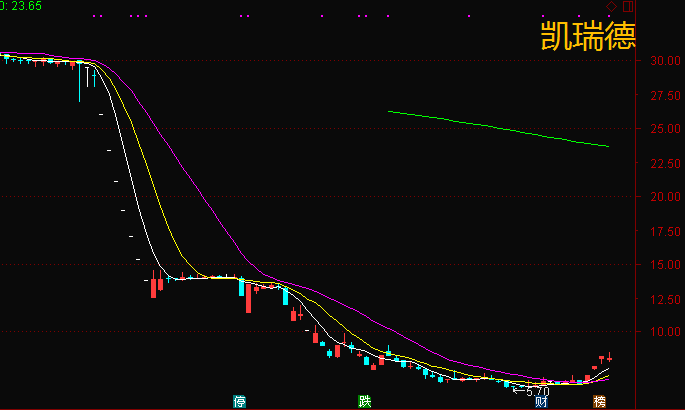Click the 停 suspension marker icon
Screen dimensions: 685x410
[x=239, y=402]
